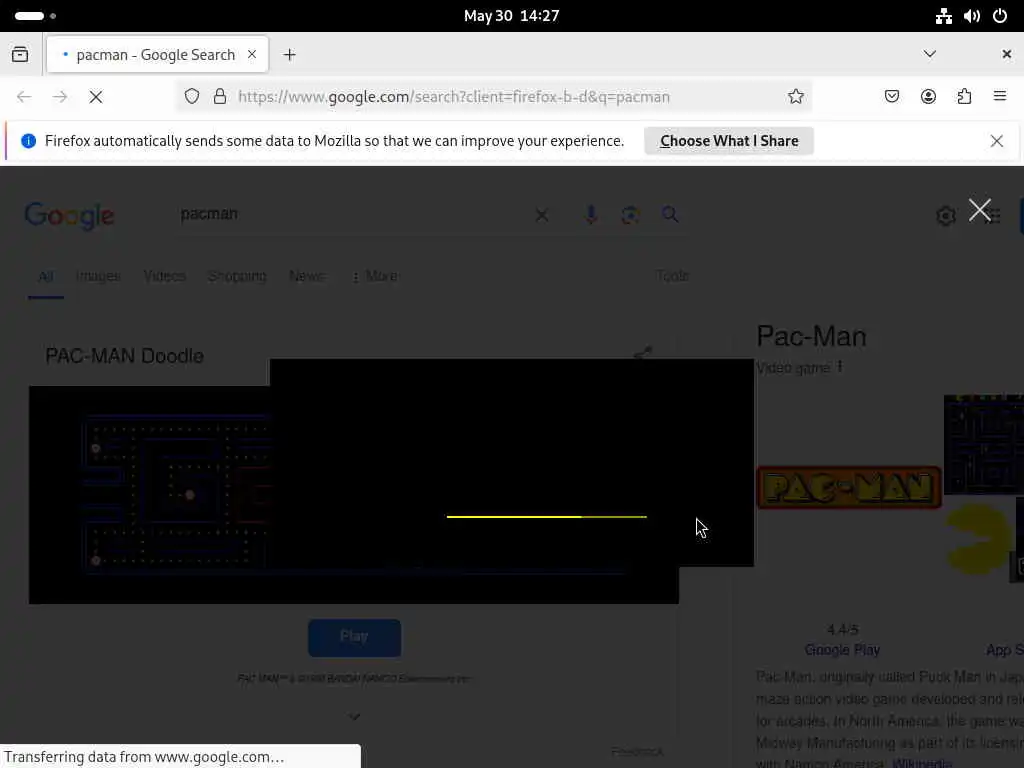
Task: Click the PAC-MAN logo thumbnail
Action: point(849,487)
